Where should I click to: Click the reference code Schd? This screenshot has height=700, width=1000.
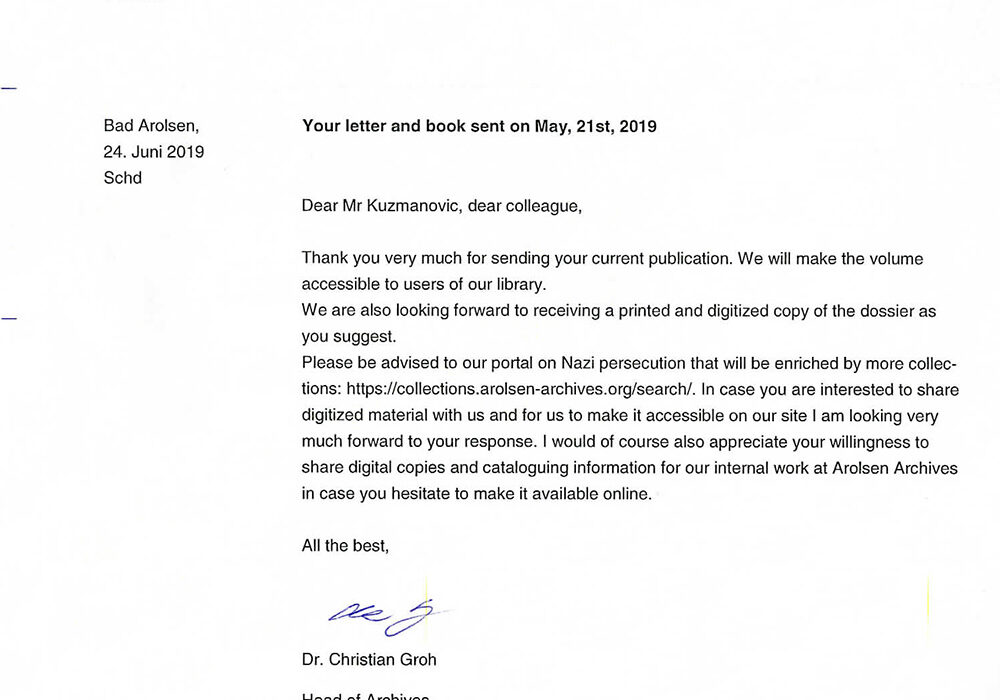123,178
